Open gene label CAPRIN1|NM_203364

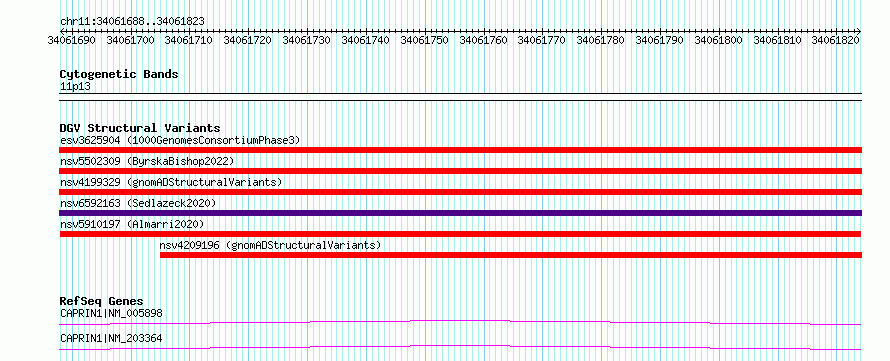111,338
